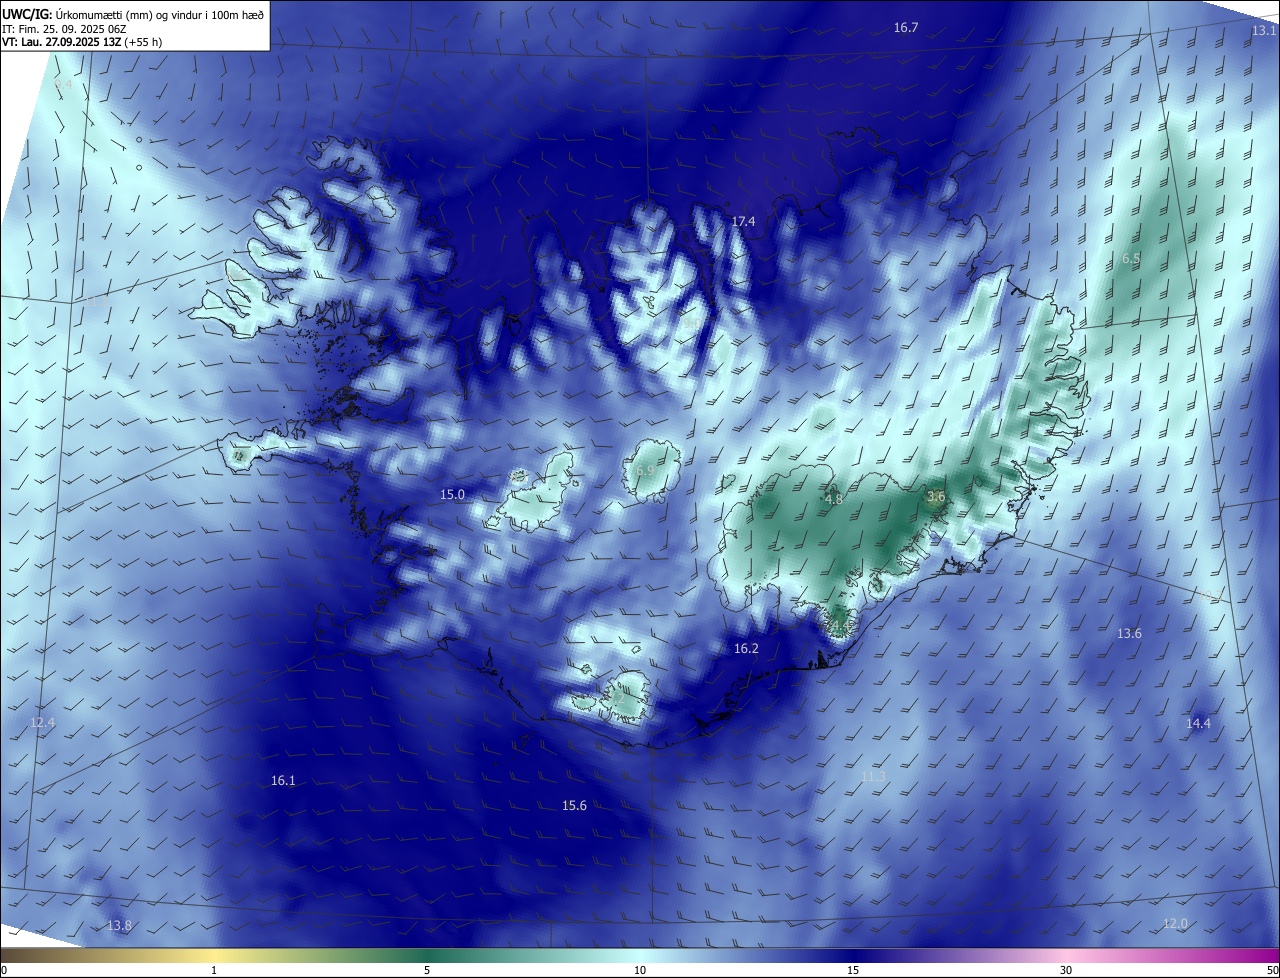Image resolution: width=1280 pixels, height=978 pixels.
Task: Click the title line "UWC/IG: Úrkomumætti (mm) og vindur í 100m hæð"
Action: tap(134, 14)
